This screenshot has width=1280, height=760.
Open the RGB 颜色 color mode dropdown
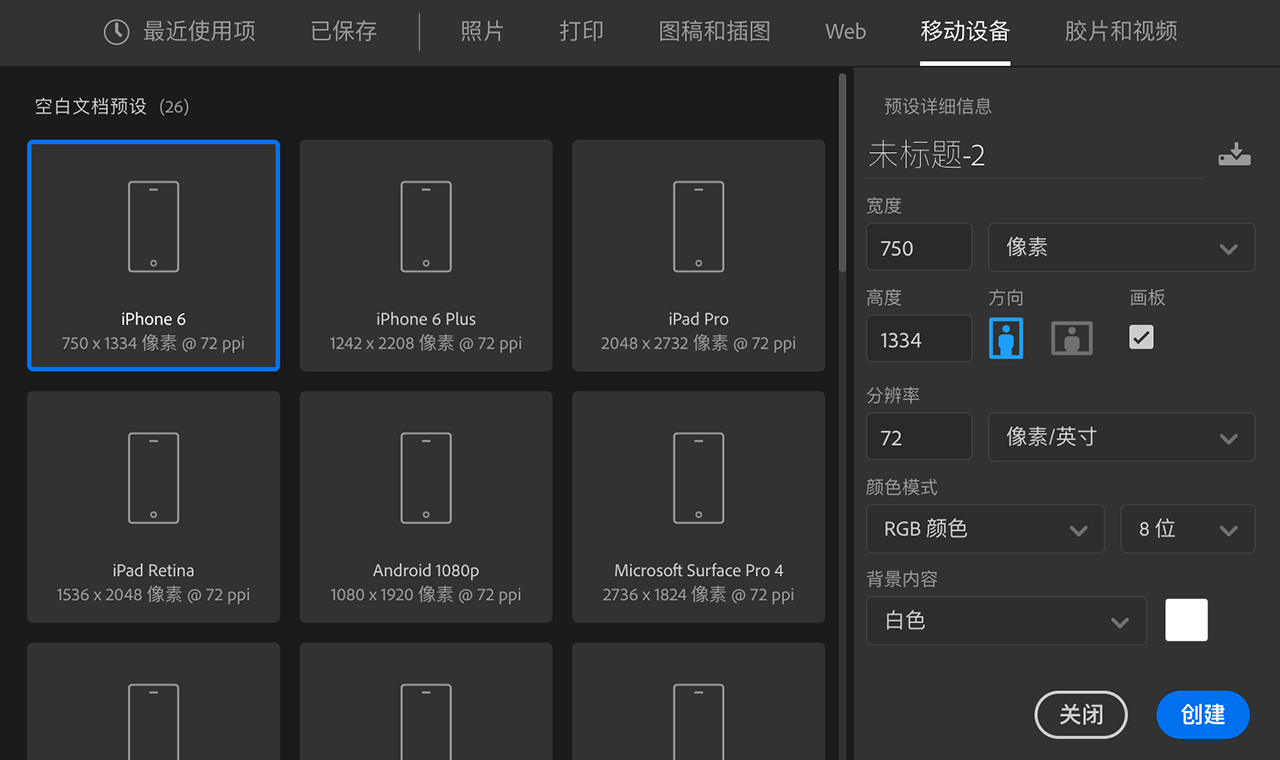point(984,529)
